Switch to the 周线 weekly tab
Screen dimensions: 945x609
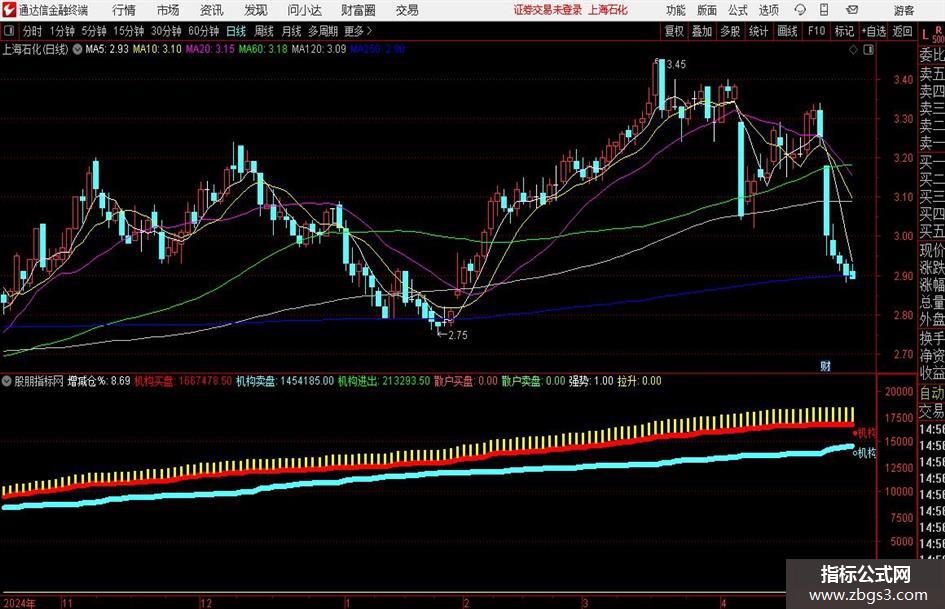pos(263,31)
